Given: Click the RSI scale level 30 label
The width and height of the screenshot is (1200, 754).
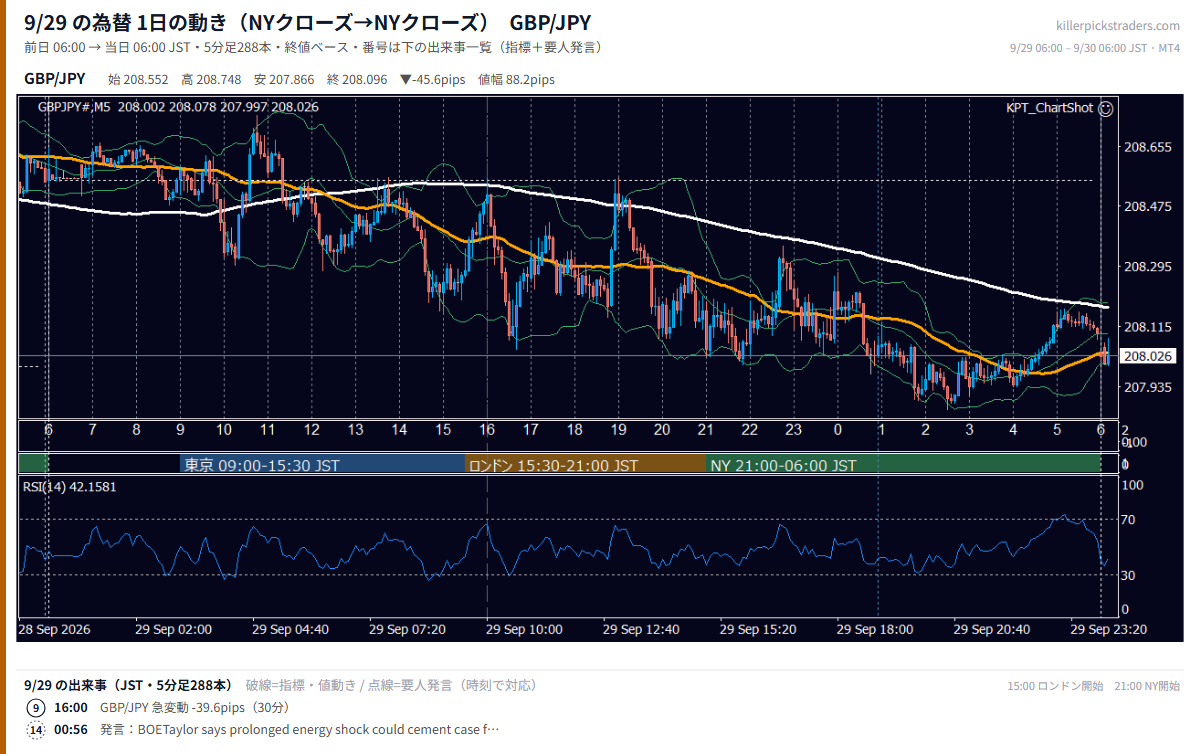Looking at the screenshot, I should [x=1127, y=575].
